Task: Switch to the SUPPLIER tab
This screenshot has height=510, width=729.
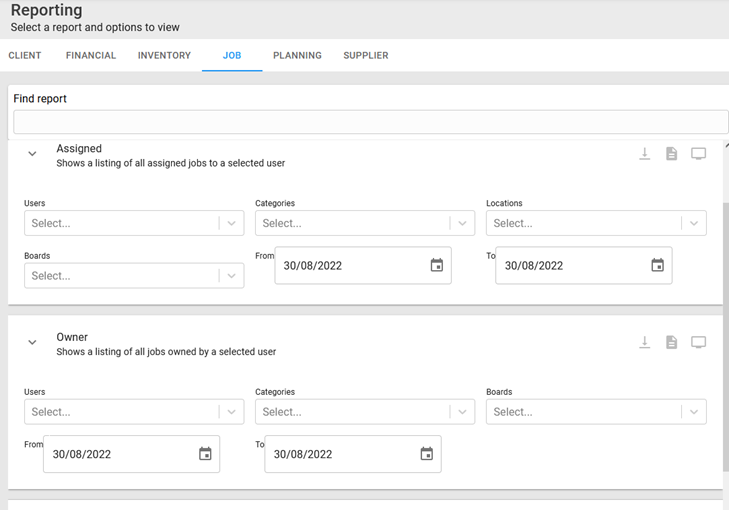Action: pos(366,55)
